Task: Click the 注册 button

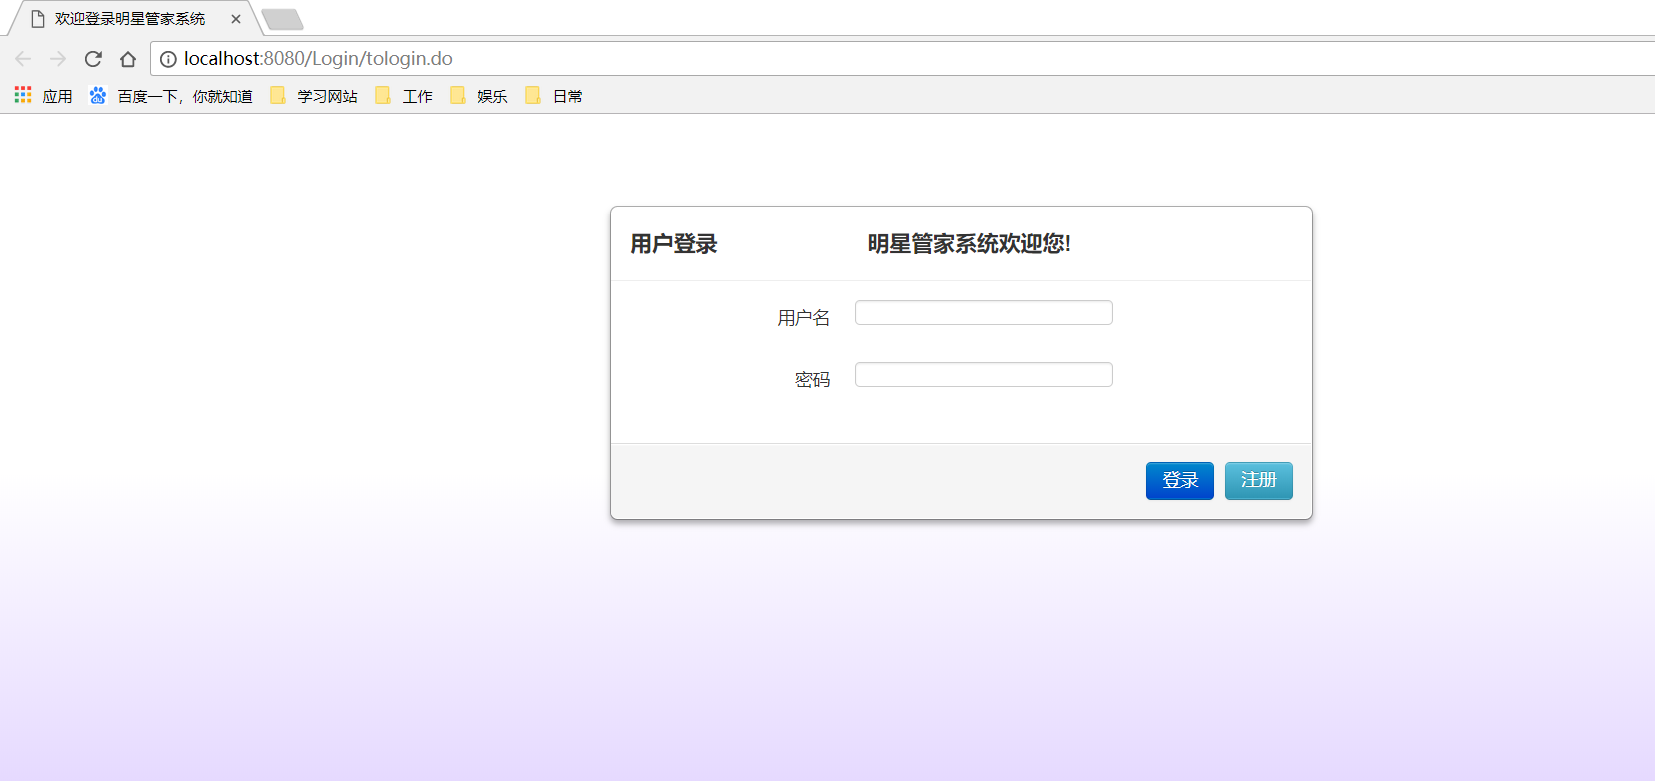Action: [1259, 481]
